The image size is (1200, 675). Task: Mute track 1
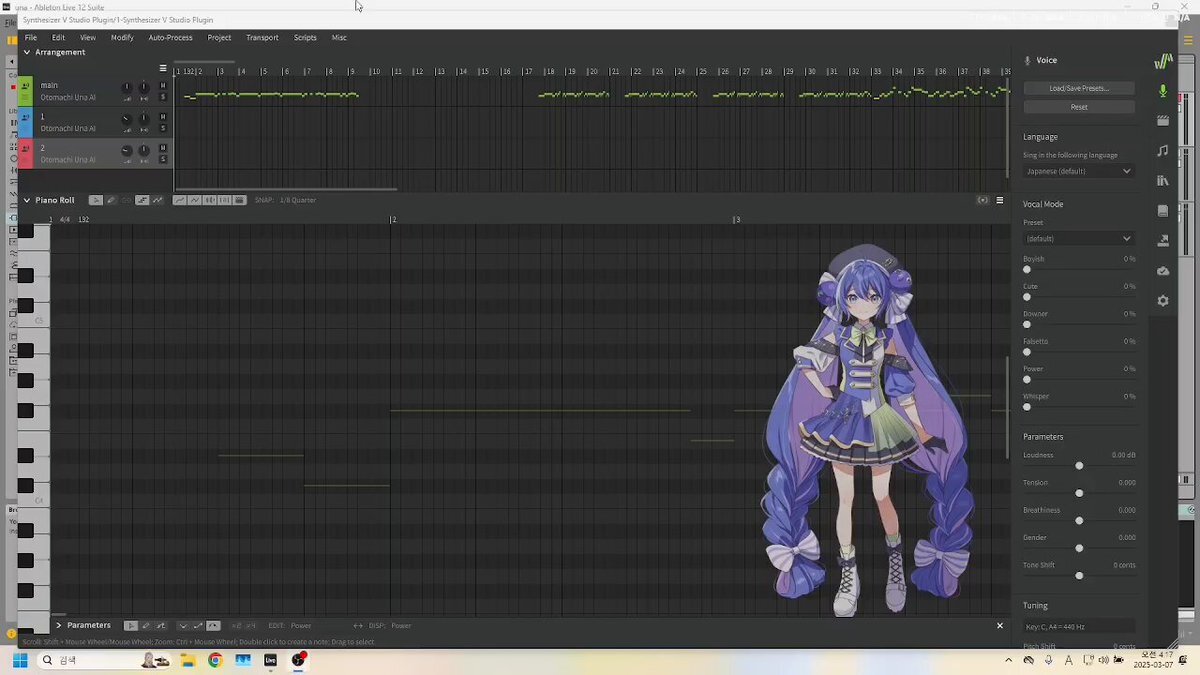[163, 117]
